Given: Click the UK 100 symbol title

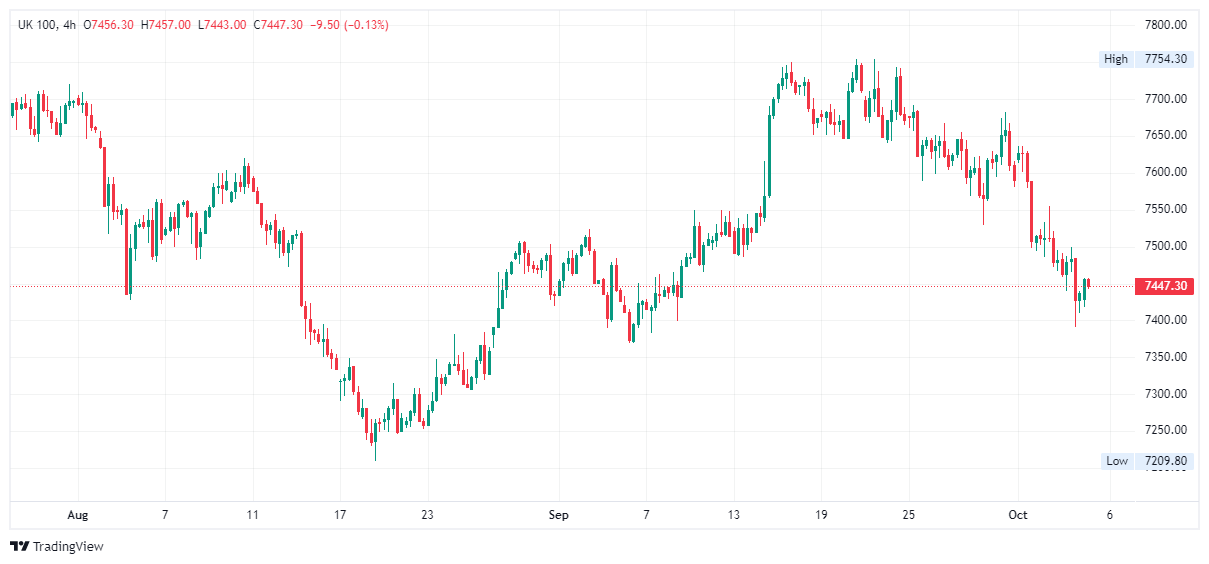Looking at the screenshot, I should tap(39, 24).
